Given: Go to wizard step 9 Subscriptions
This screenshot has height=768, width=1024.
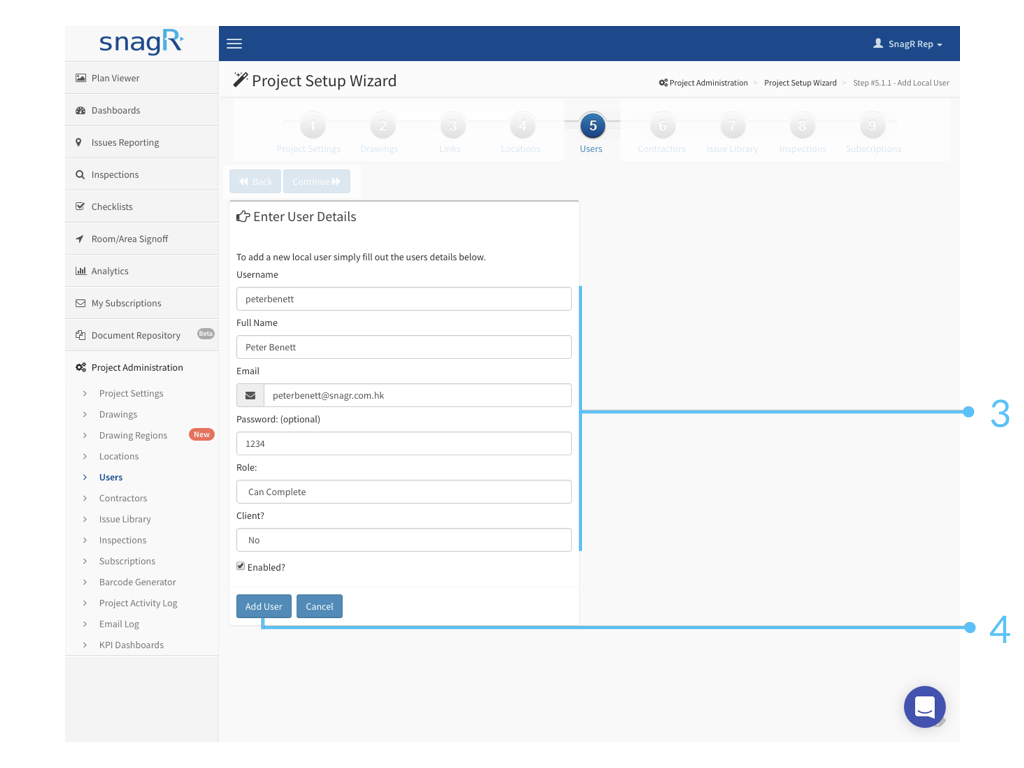Looking at the screenshot, I should click(x=872, y=126).
